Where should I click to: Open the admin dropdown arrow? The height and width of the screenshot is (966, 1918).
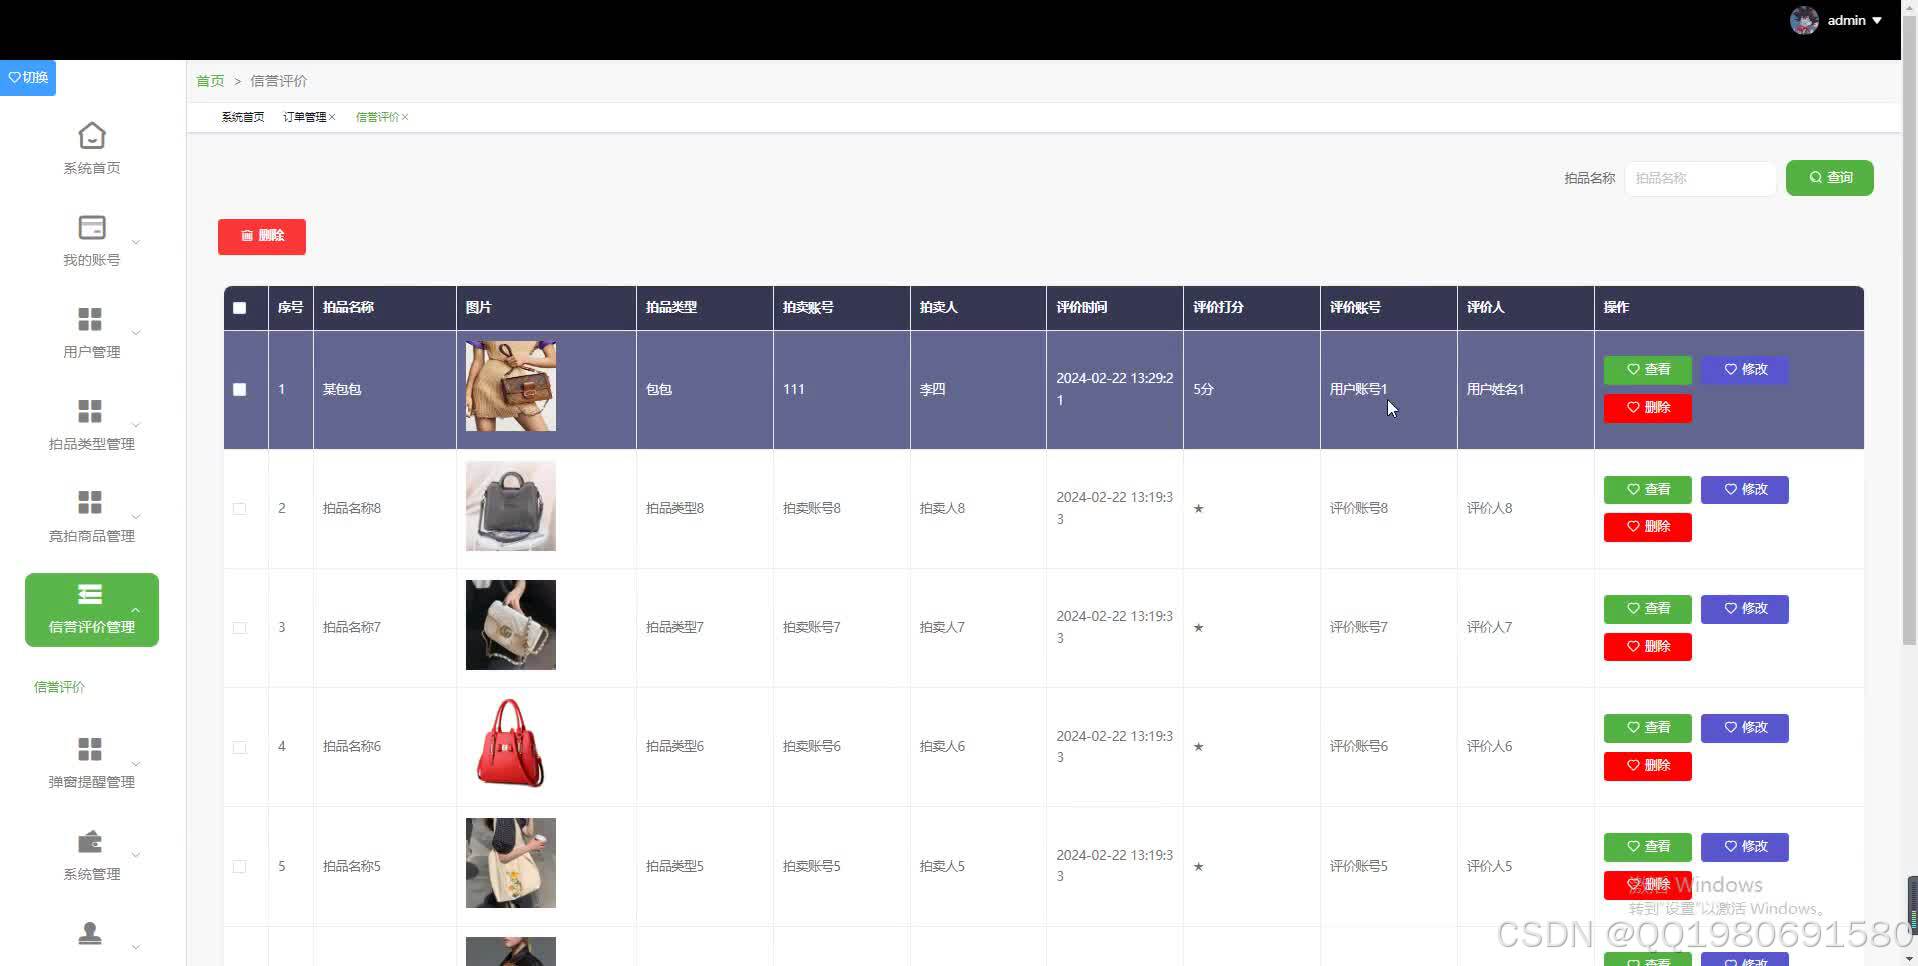coord(1877,21)
